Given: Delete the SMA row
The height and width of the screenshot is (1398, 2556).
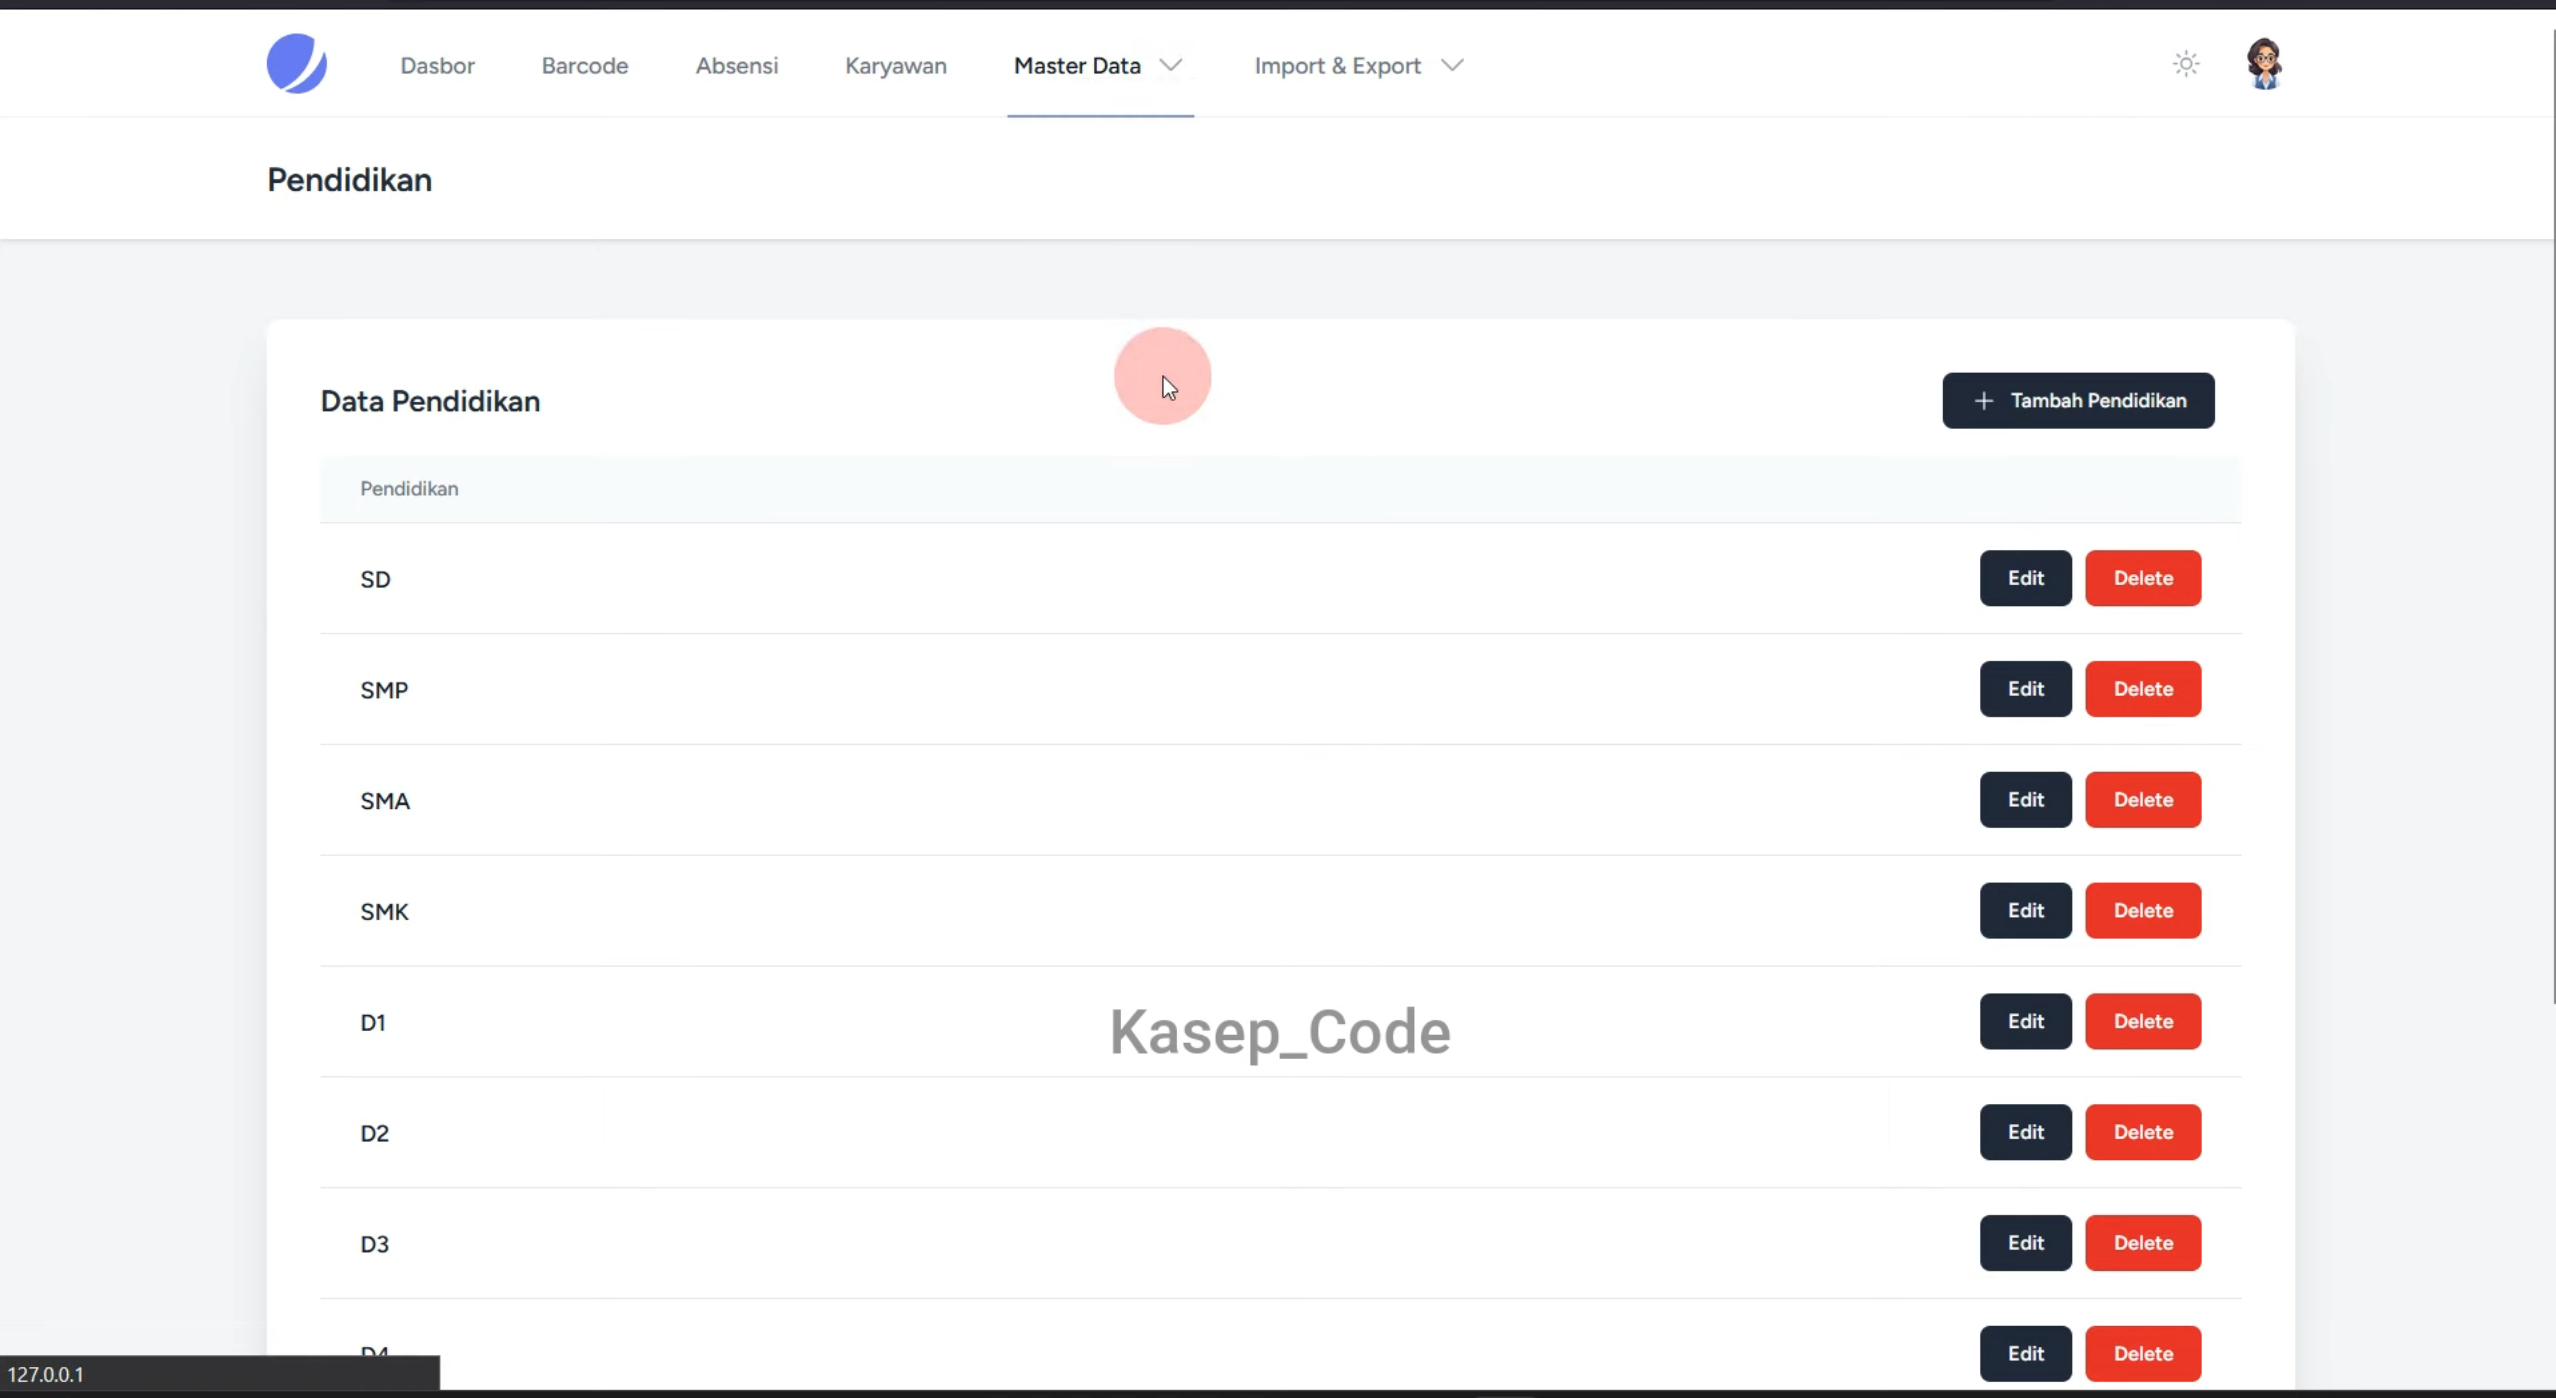Looking at the screenshot, I should [x=2143, y=800].
